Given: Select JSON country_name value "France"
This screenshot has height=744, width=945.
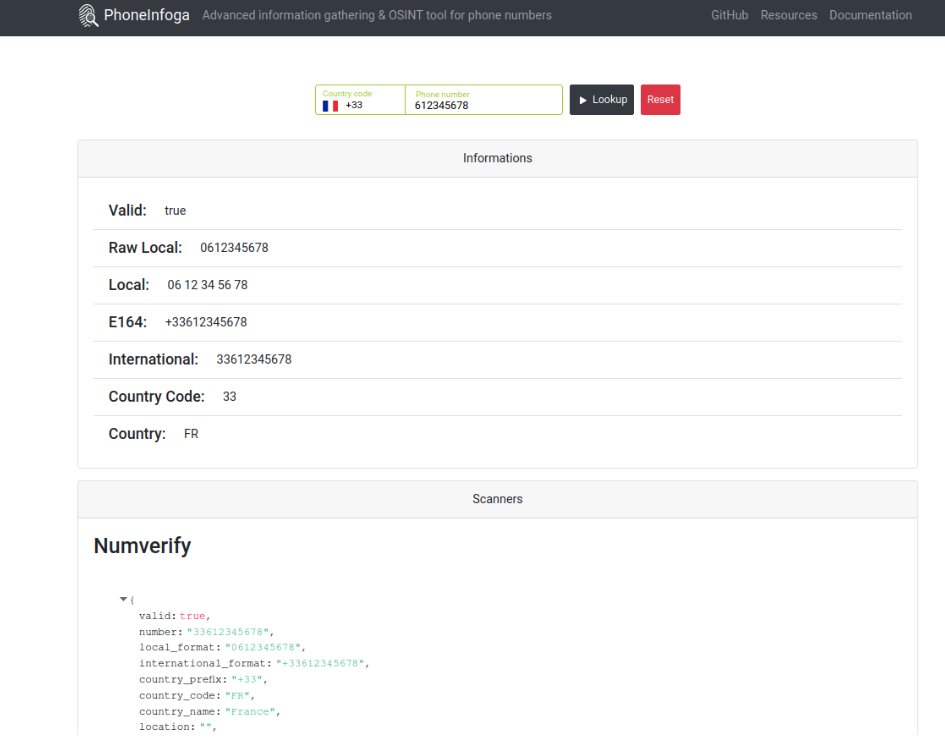Looking at the screenshot, I should [250, 711].
